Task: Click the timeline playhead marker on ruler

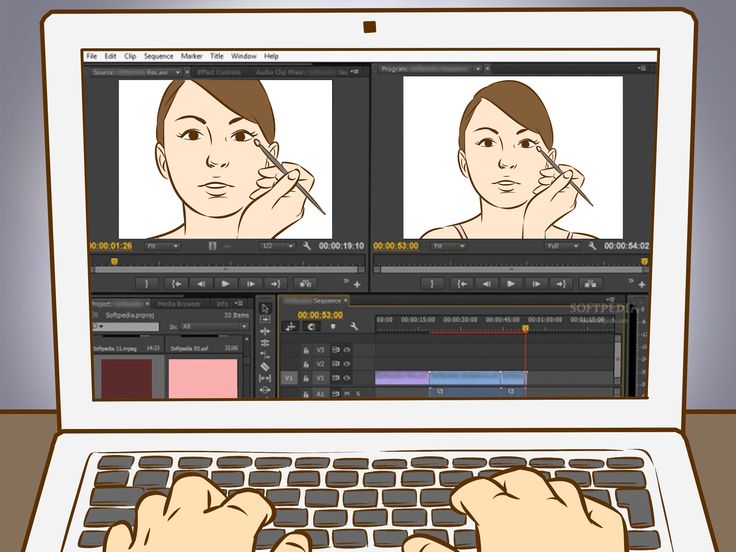Action: [525, 329]
